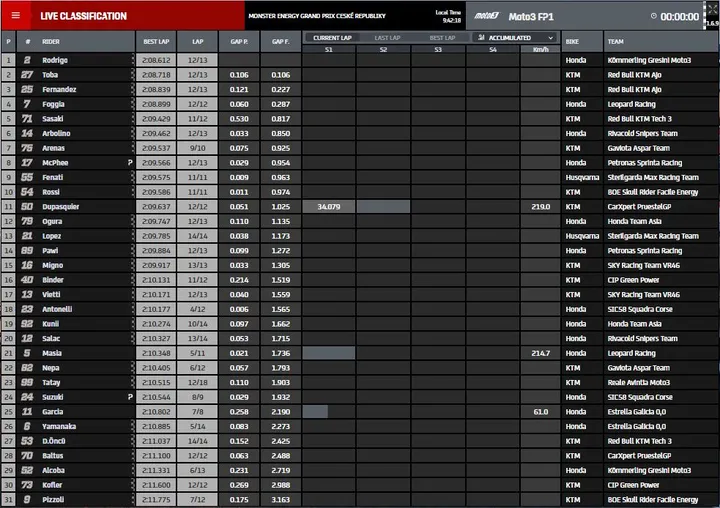The width and height of the screenshot is (720, 508).
Task: Click the checkered flag icon in Kofler's row
Action: pos(133,485)
